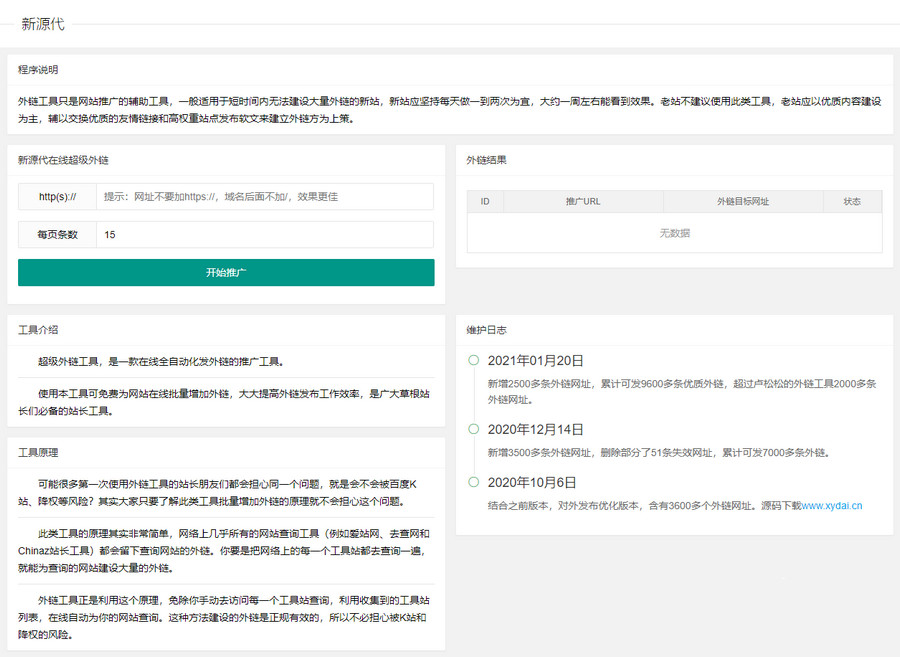
Task: Click the 开始推广 start promotion button
Action: pos(225,272)
